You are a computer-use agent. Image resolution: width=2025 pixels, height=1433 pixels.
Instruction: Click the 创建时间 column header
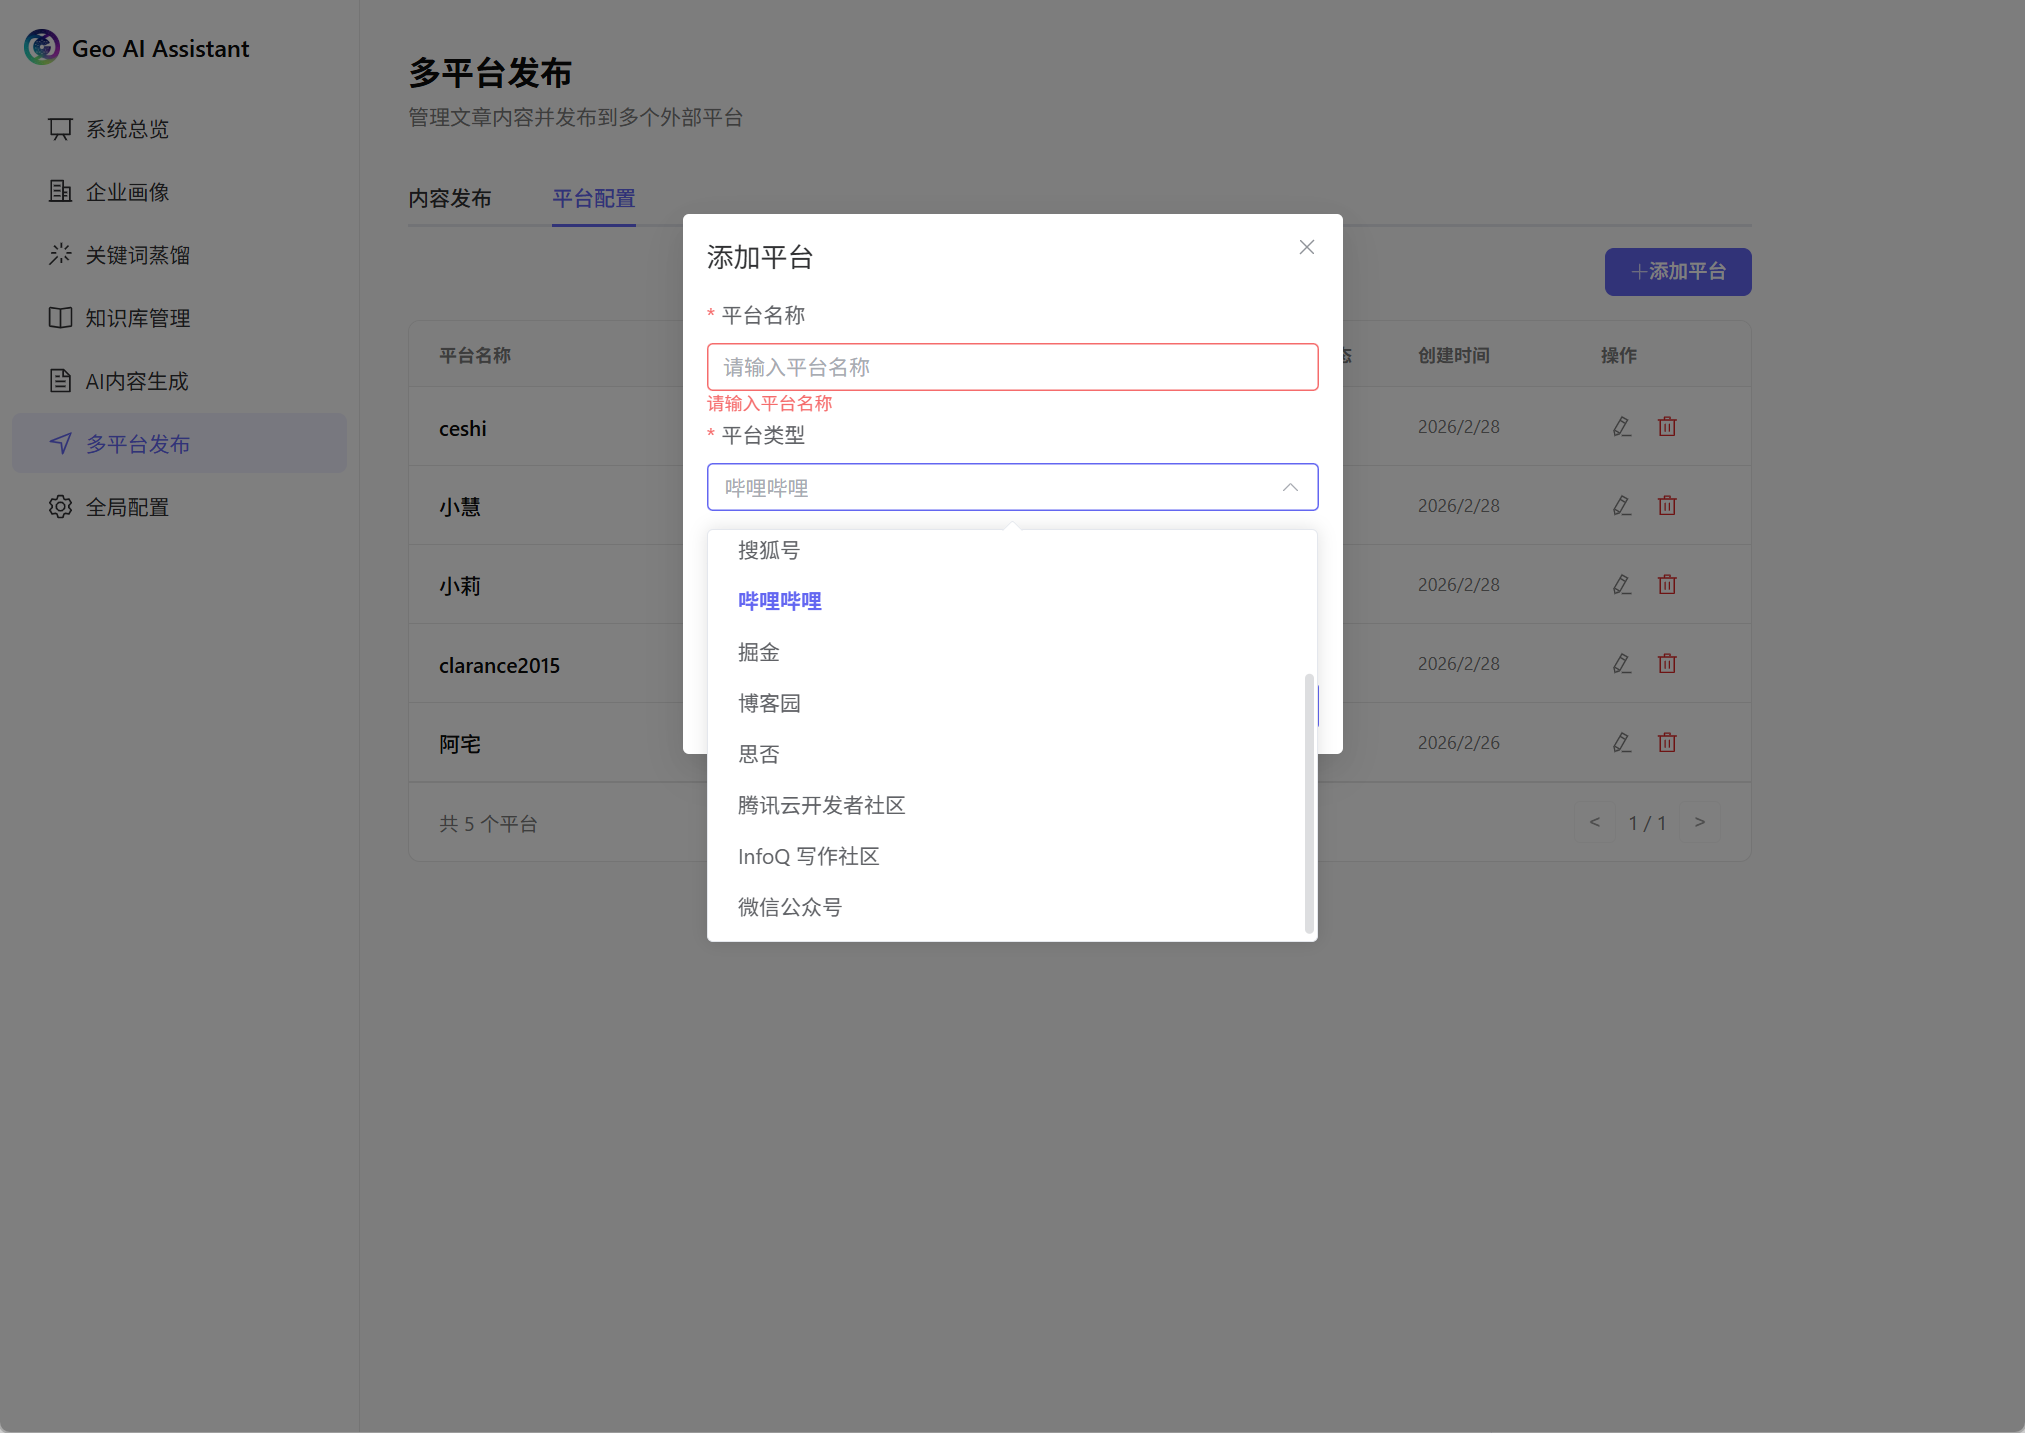click(x=1454, y=355)
